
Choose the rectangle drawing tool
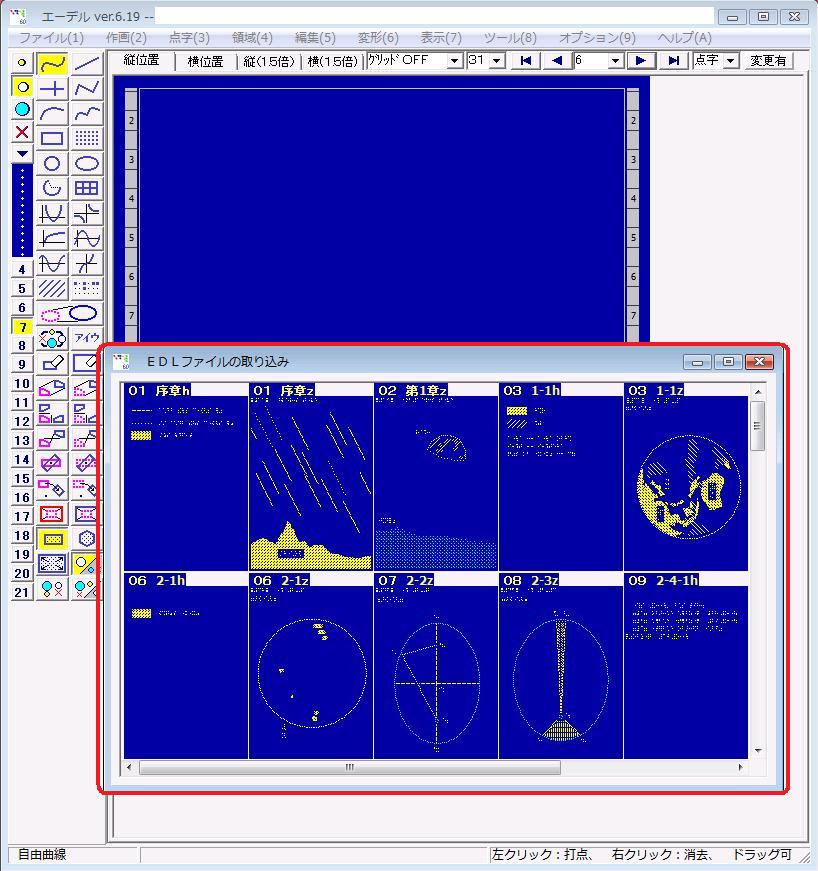click(x=52, y=139)
